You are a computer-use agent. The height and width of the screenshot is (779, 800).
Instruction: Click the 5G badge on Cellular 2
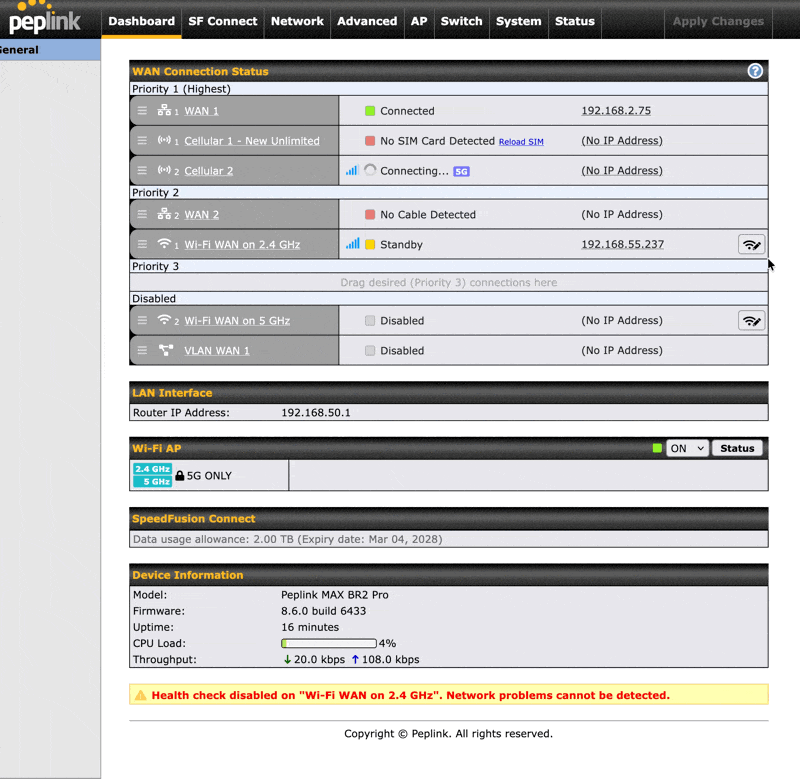tap(461, 171)
